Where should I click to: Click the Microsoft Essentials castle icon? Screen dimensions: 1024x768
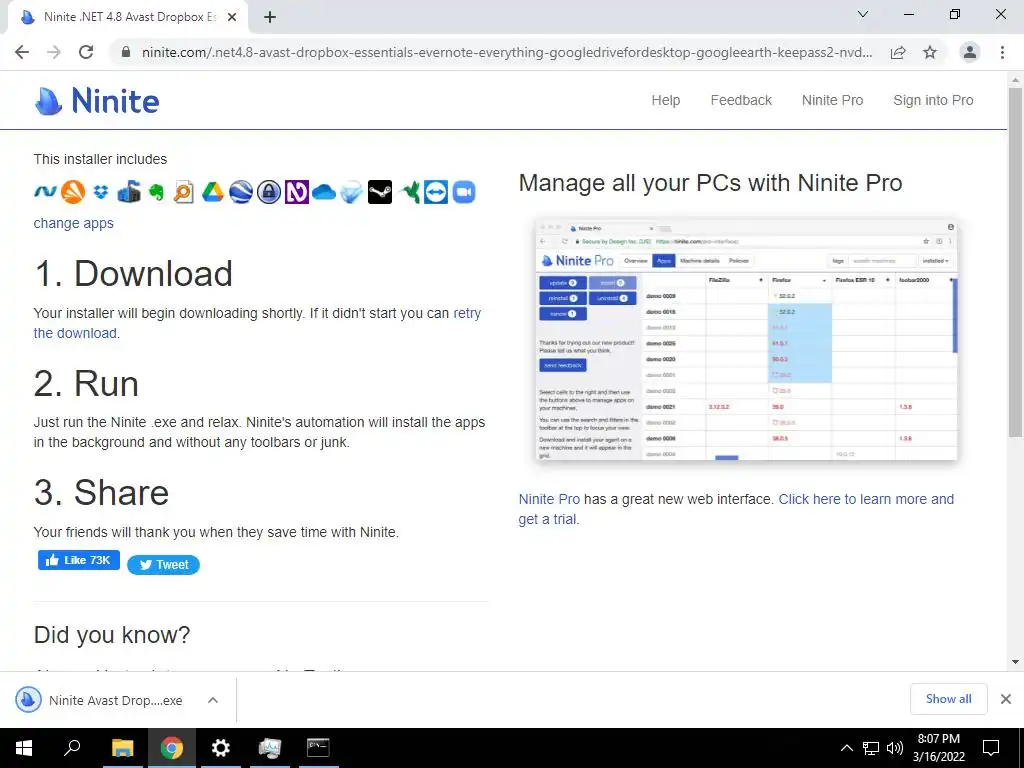(129, 192)
